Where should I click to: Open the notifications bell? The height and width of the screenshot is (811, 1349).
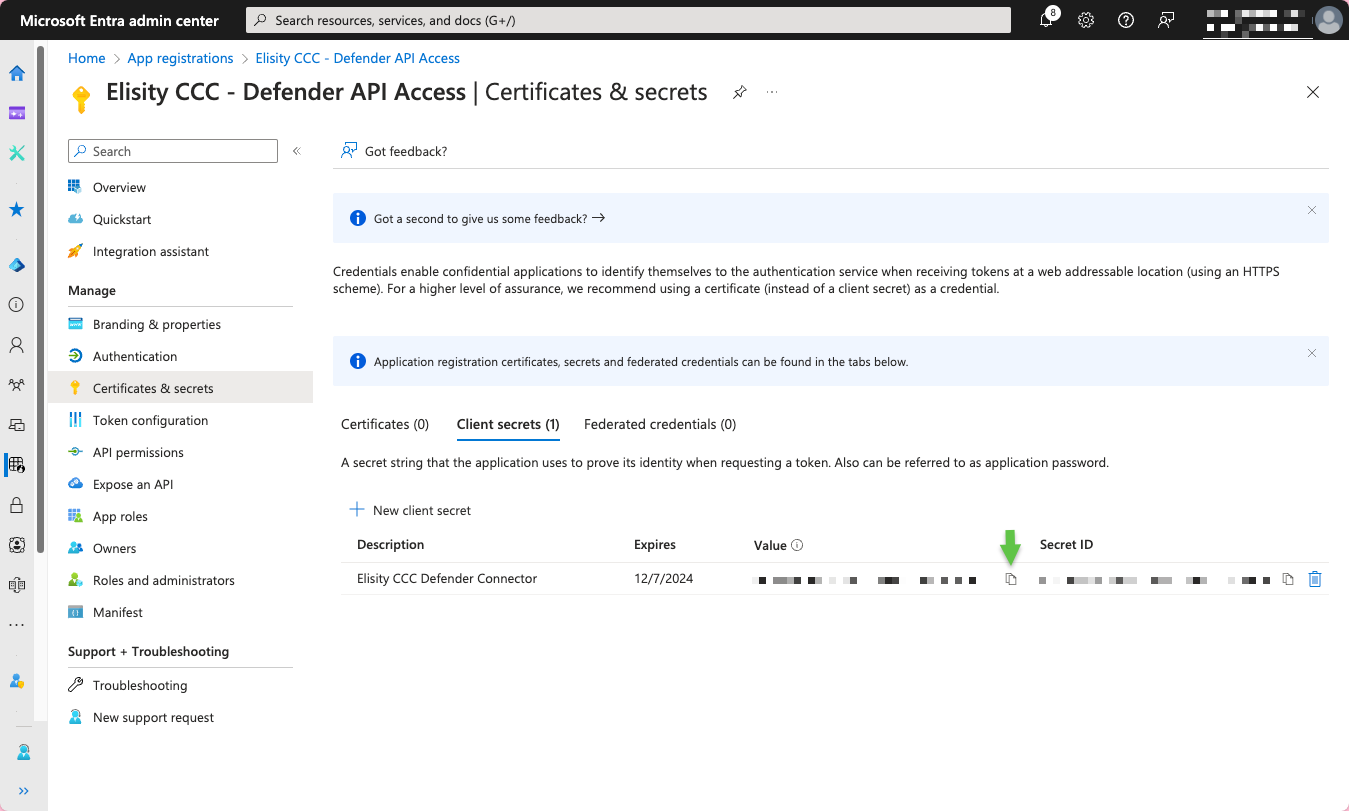click(x=1046, y=20)
